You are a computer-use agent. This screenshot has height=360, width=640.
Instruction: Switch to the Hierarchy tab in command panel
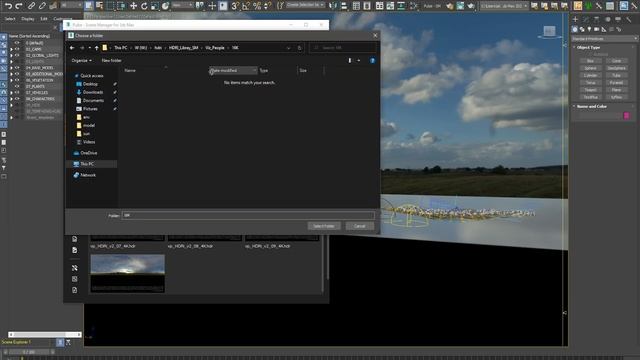pos(597,19)
